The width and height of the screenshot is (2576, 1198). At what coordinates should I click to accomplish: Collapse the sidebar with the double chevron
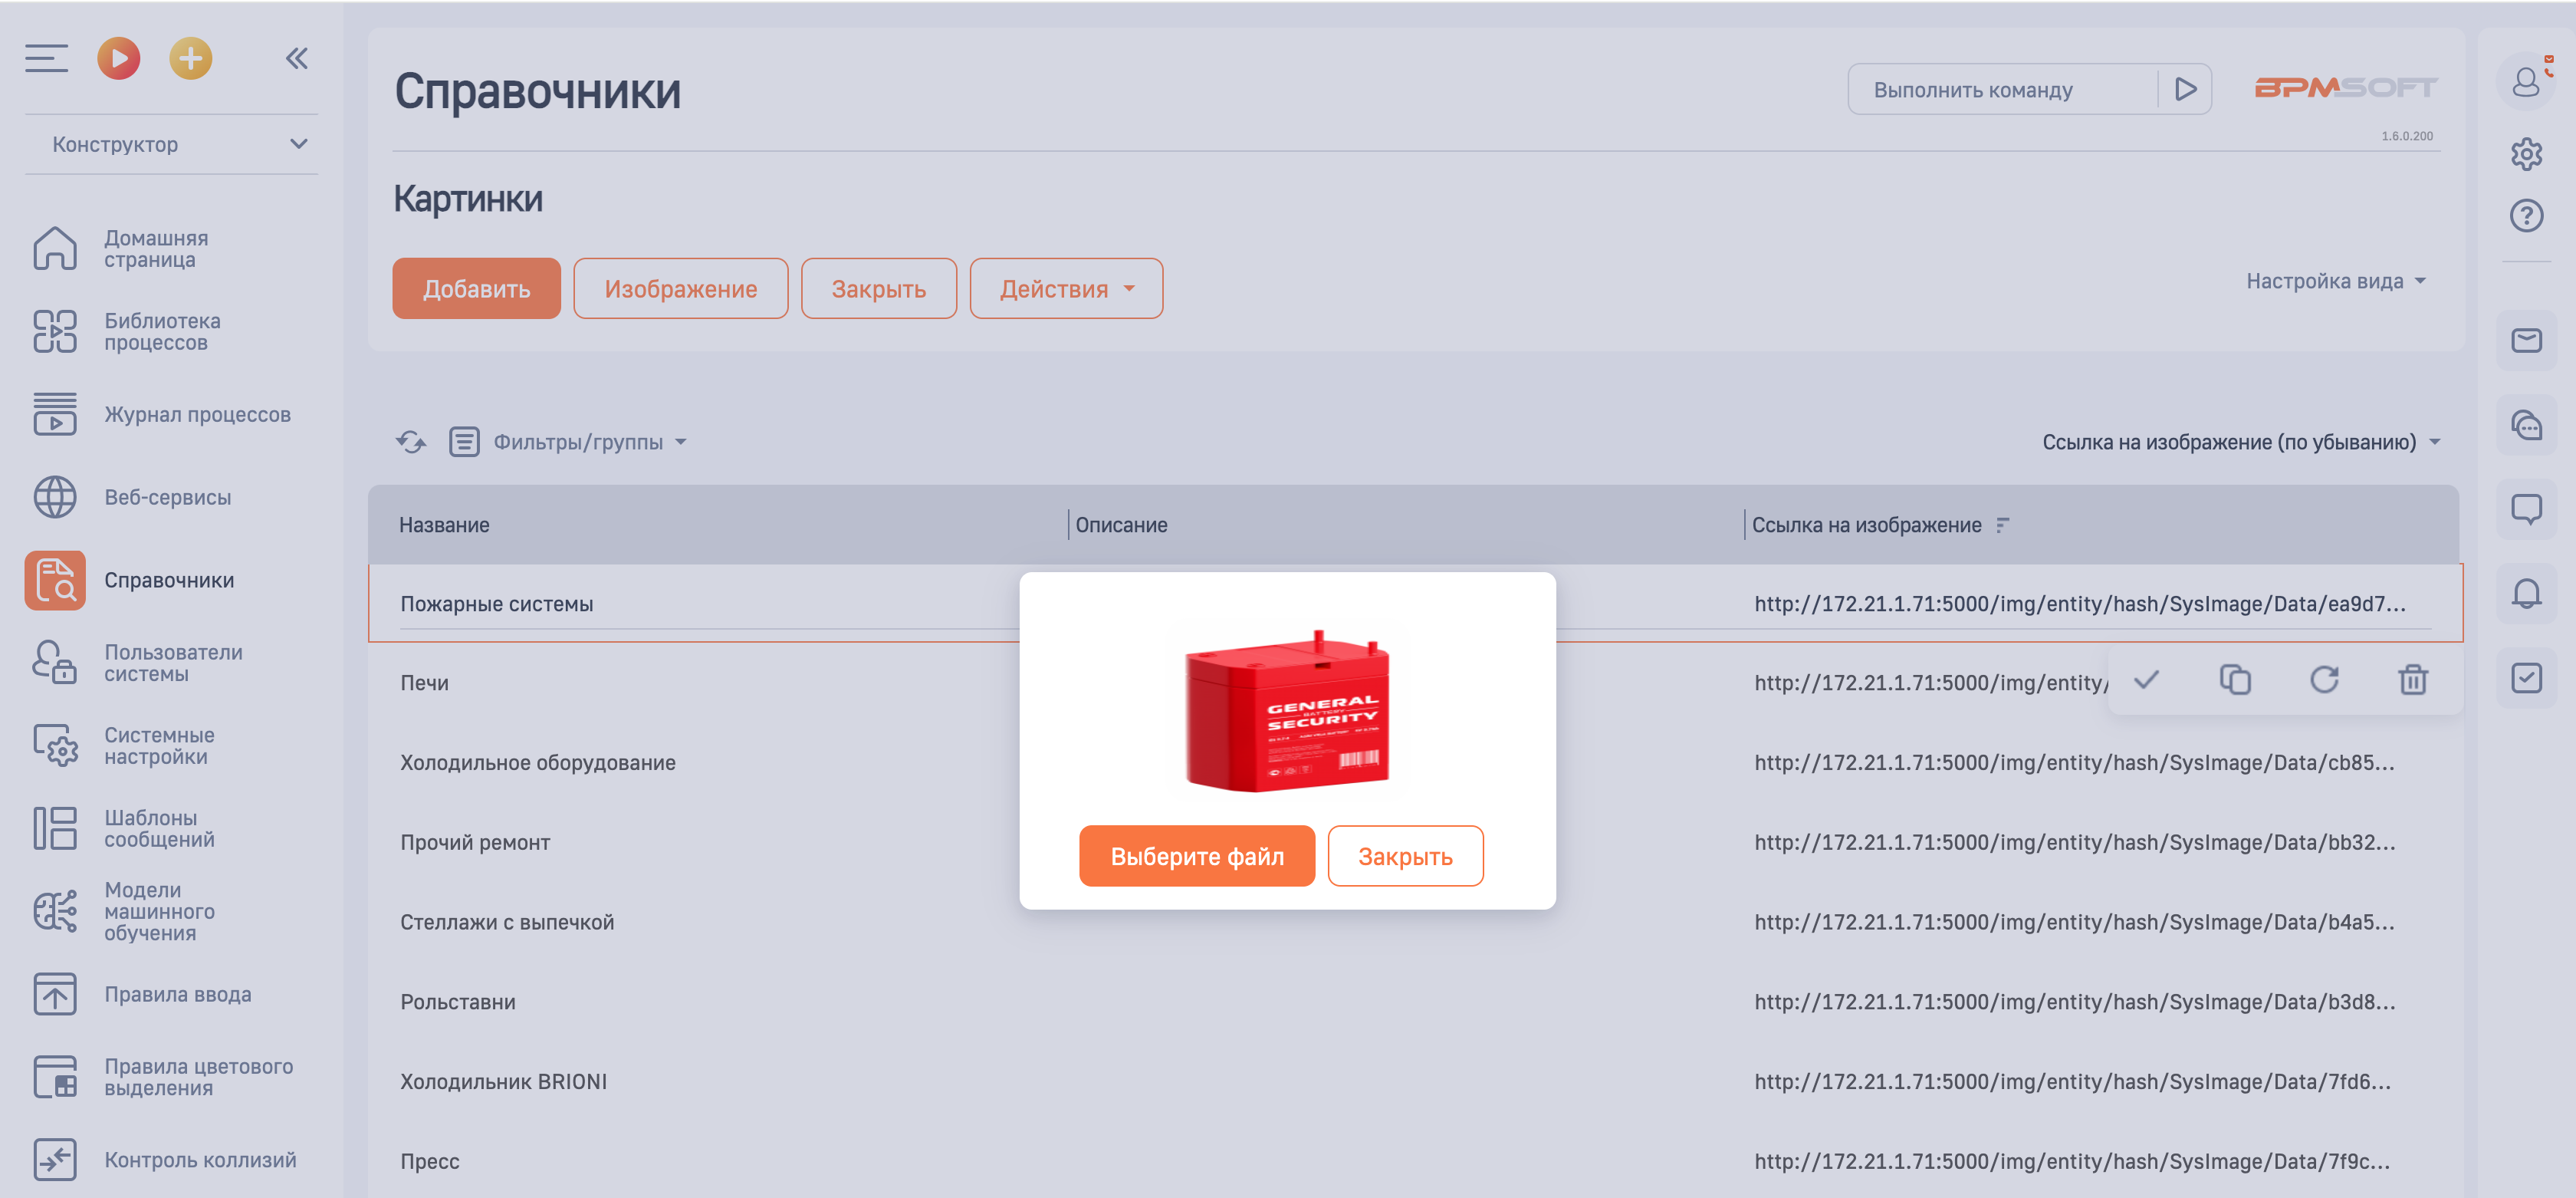tap(296, 59)
